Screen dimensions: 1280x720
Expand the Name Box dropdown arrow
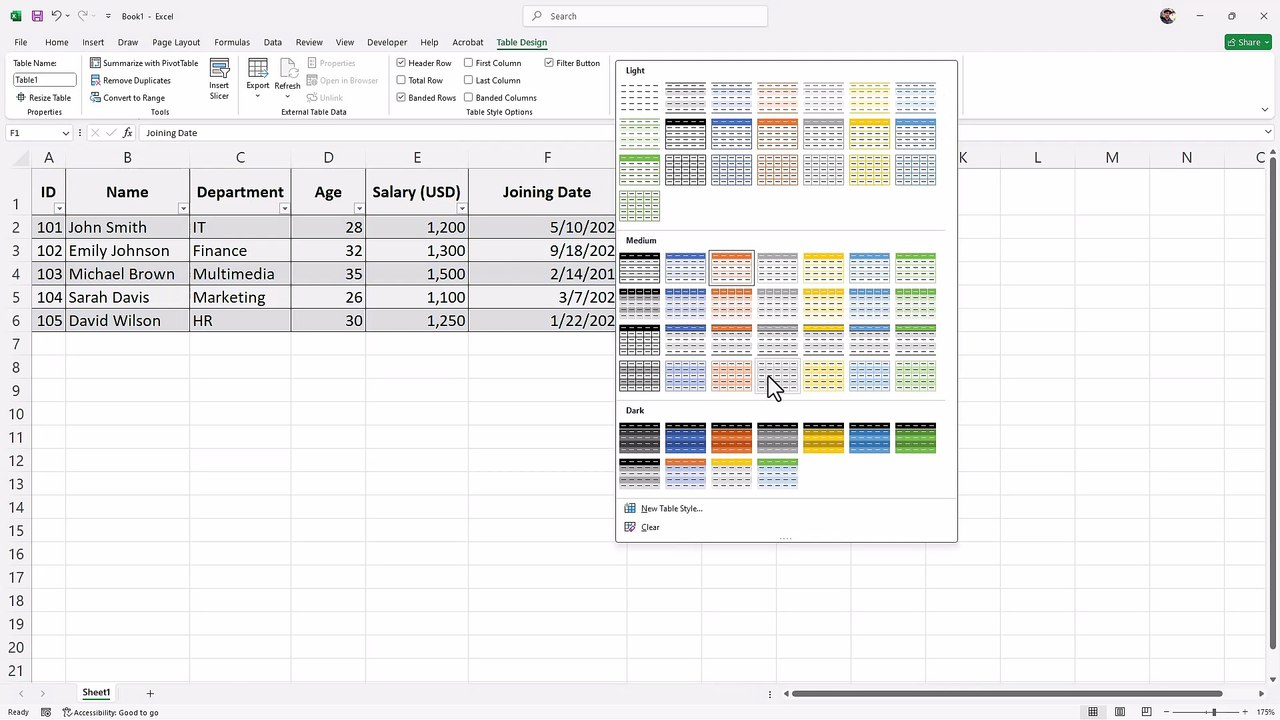tap(66, 133)
